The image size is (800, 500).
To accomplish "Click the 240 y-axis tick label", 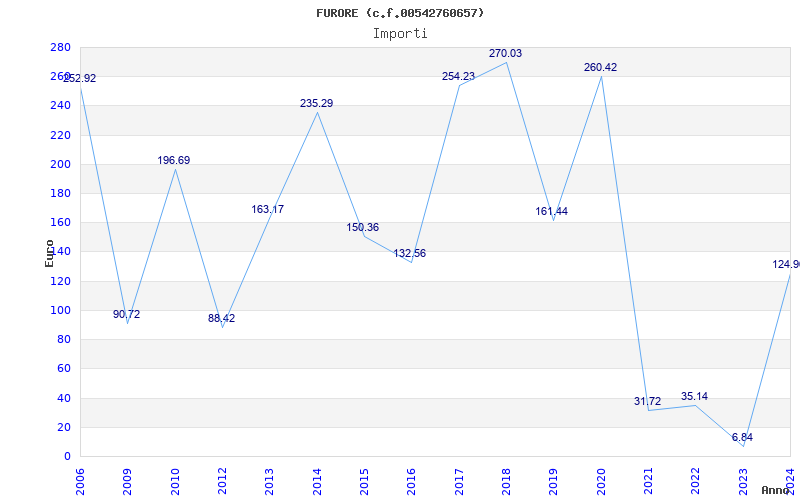I will [x=60, y=106].
